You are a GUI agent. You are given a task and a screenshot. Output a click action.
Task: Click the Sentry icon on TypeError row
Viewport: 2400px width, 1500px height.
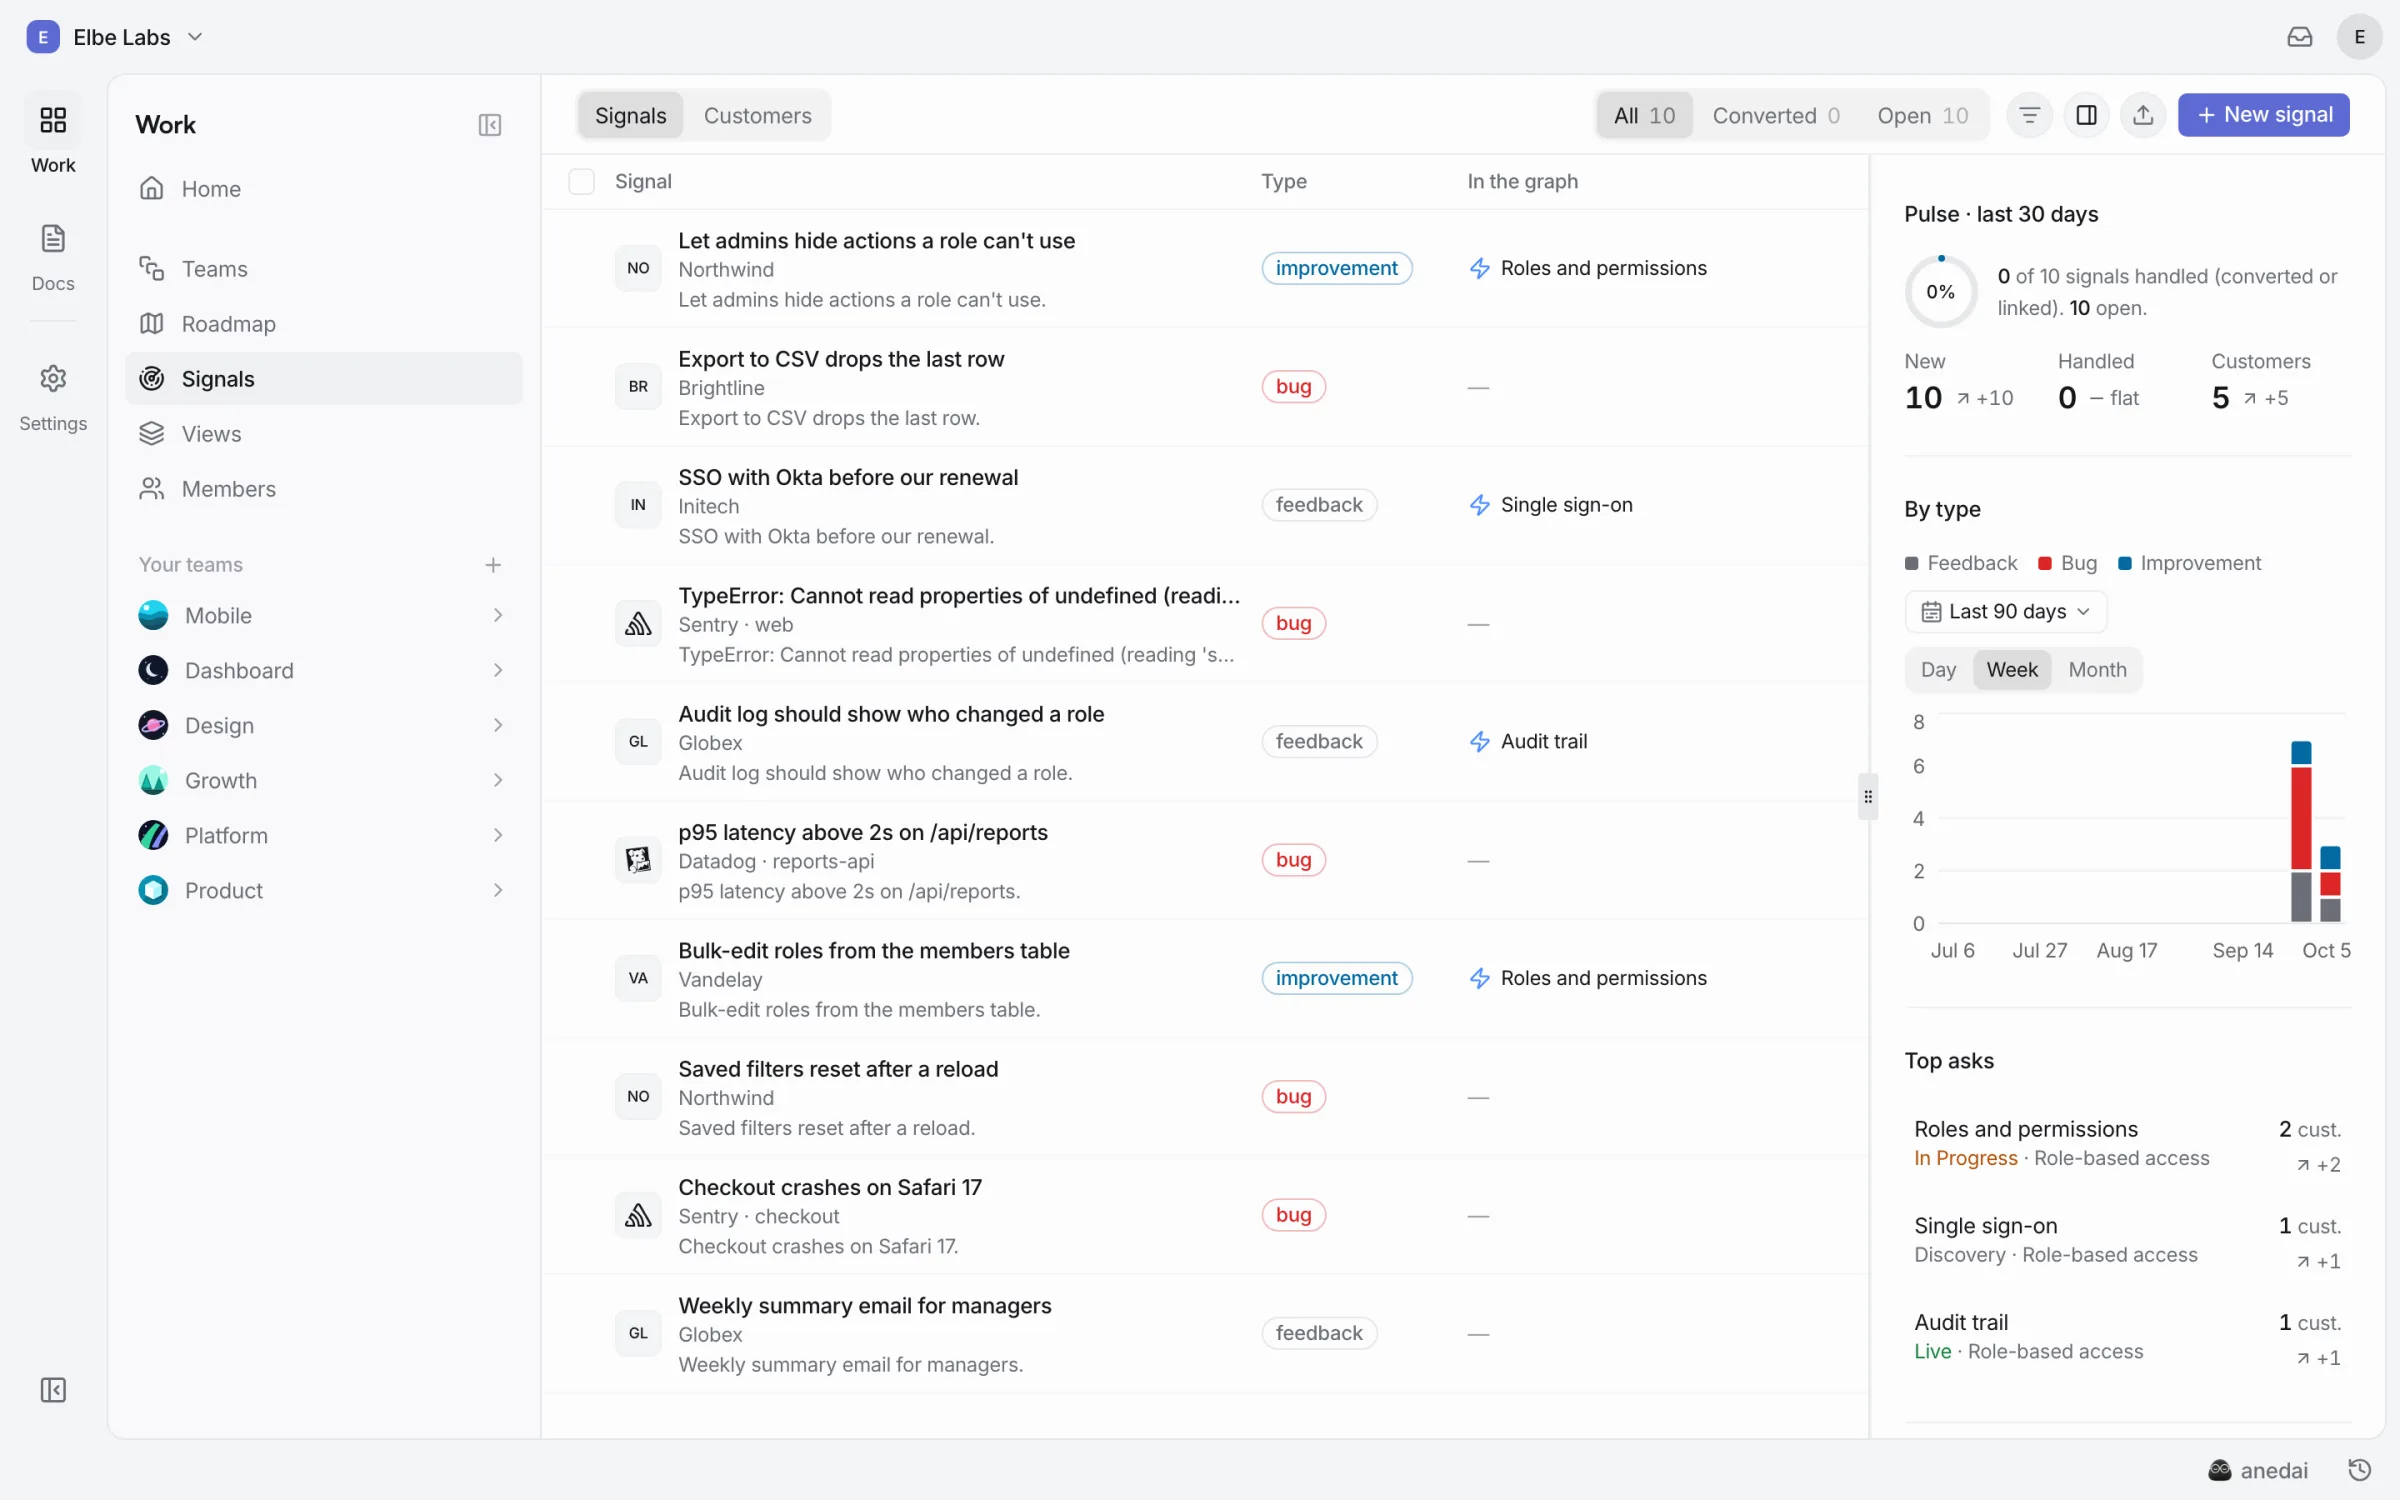[x=638, y=624]
